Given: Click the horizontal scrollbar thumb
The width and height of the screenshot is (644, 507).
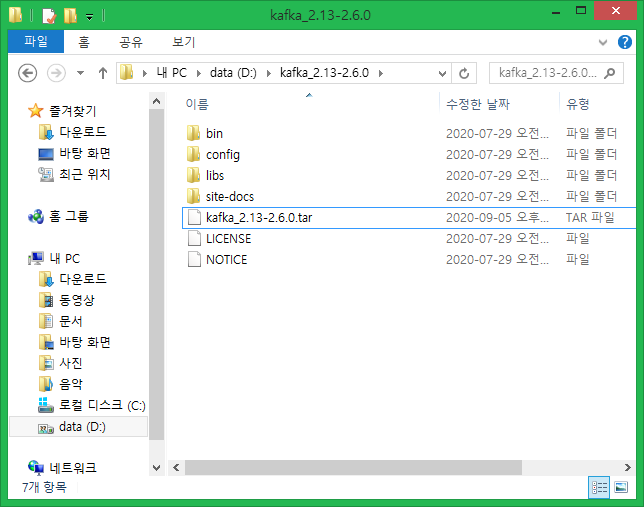Looking at the screenshot, I should [x=353, y=468].
